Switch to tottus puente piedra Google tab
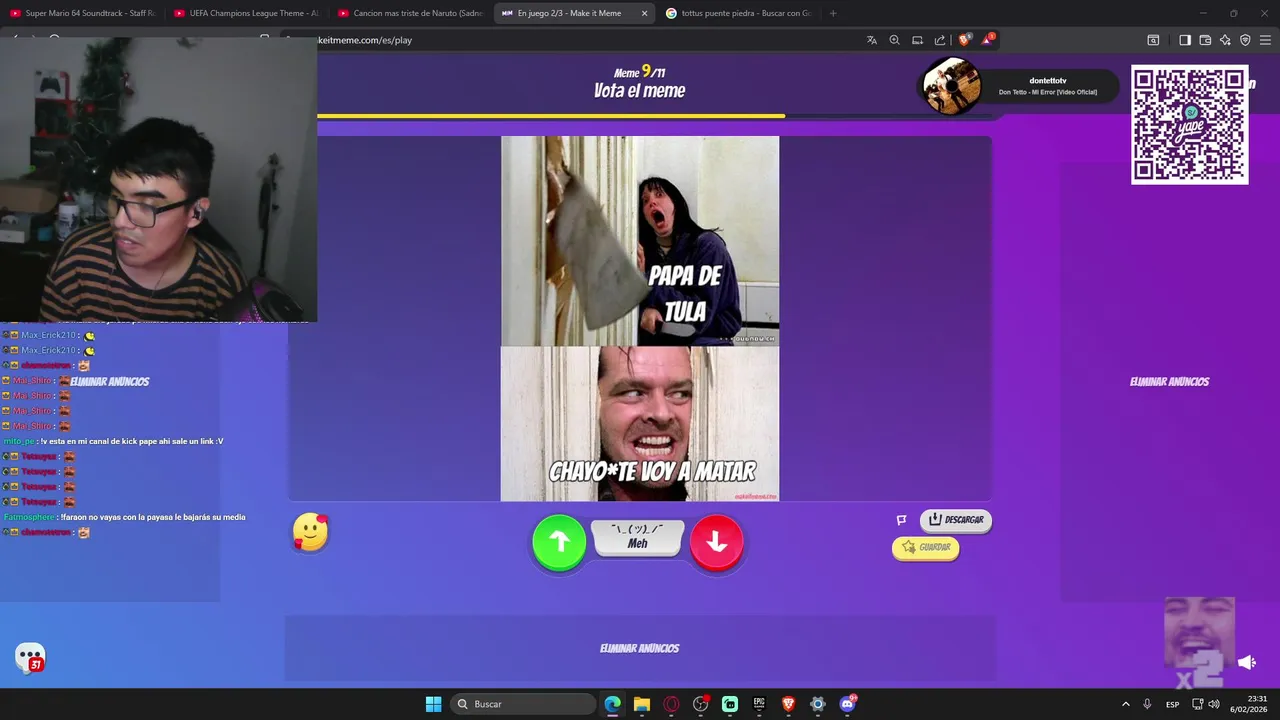 point(740,13)
